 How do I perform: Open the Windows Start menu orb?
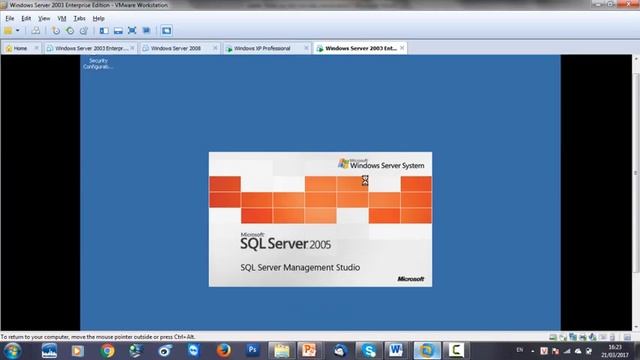pyautogui.click(x=12, y=351)
